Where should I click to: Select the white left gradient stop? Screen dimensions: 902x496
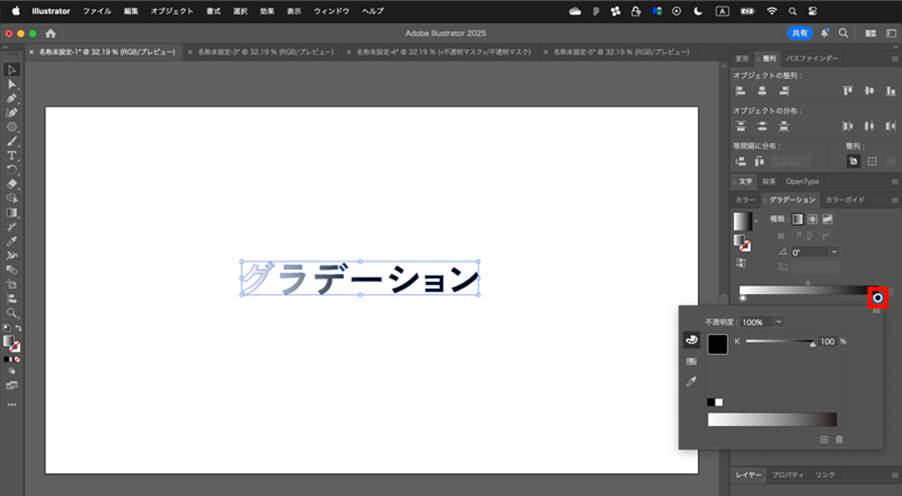pyautogui.click(x=743, y=298)
